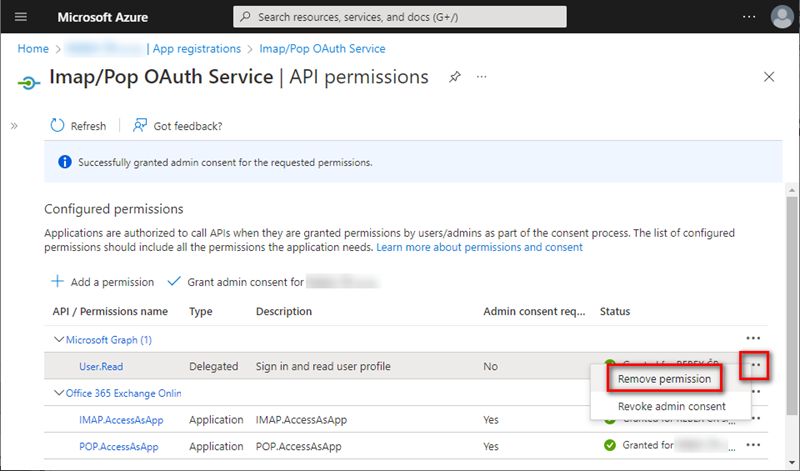Open the top bar ellipsis menu
800x471 pixels.
tap(749, 17)
